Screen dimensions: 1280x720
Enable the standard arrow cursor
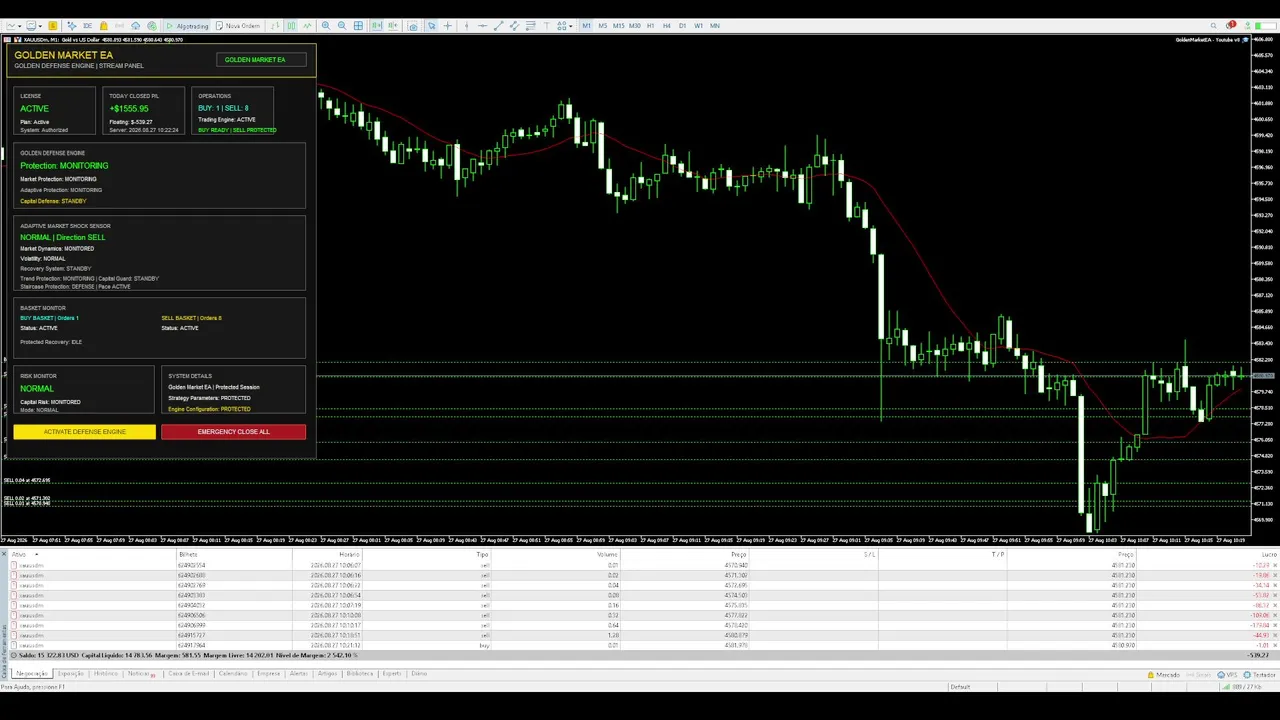(431, 26)
